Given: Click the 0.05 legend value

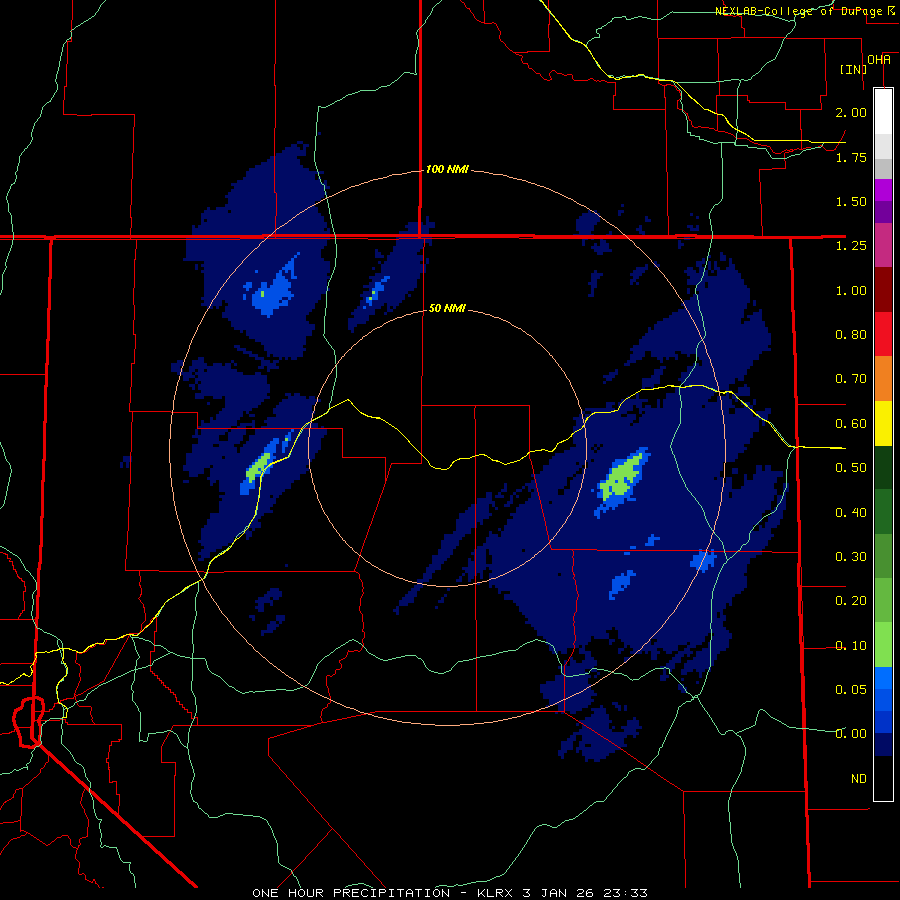Looking at the screenshot, I should [851, 690].
